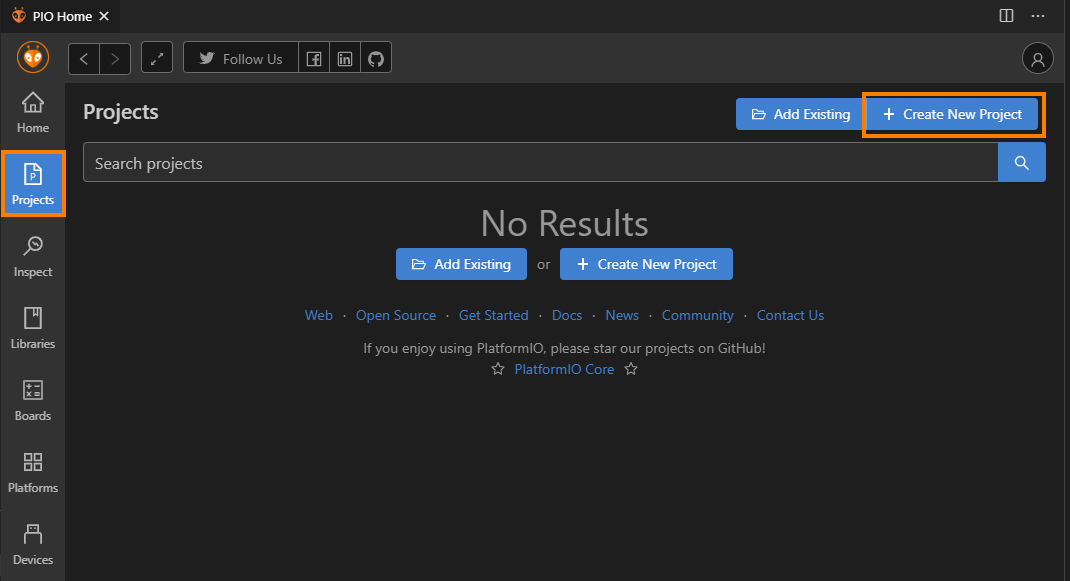The width and height of the screenshot is (1070, 581).
Task: Open the user account profile icon
Action: click(1037, 59)
